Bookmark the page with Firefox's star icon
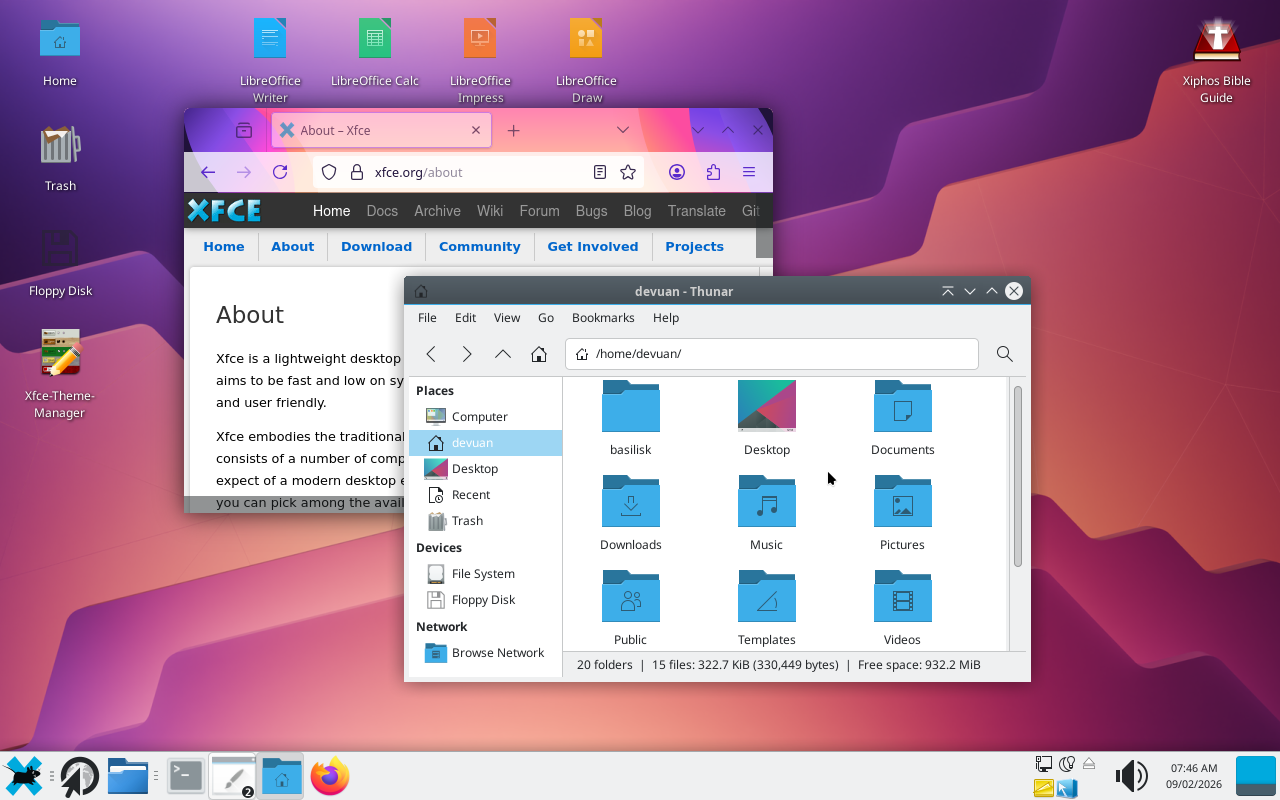Viewport: 1280px width, 800px height. pyautogui.click(x=628, y=172)
